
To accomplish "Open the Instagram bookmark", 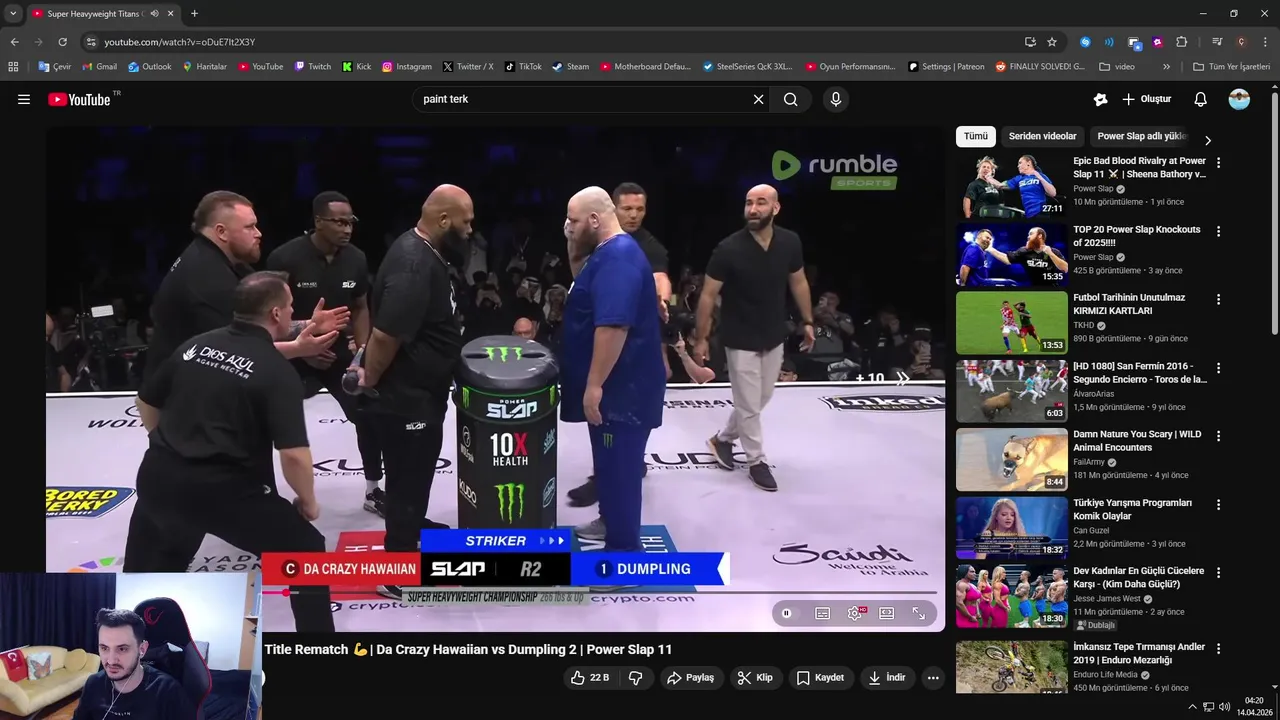I will [x=407, y=67].
